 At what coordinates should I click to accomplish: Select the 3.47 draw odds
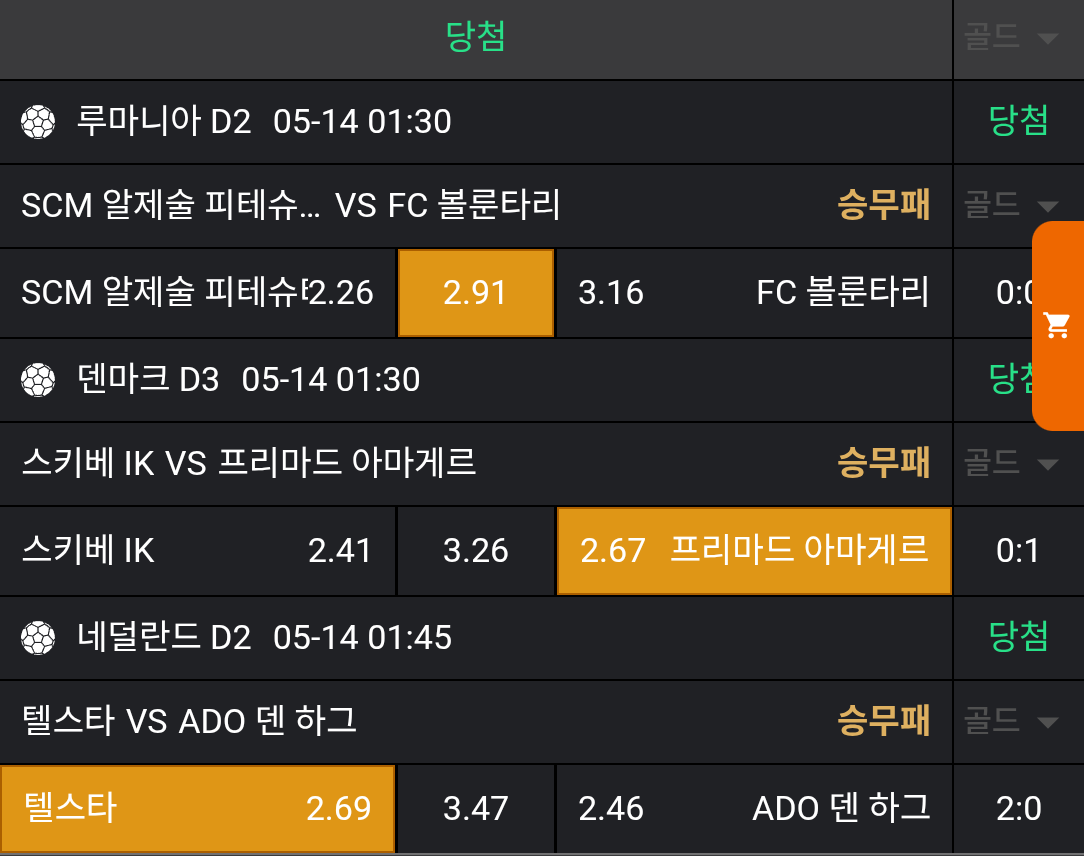476,808
